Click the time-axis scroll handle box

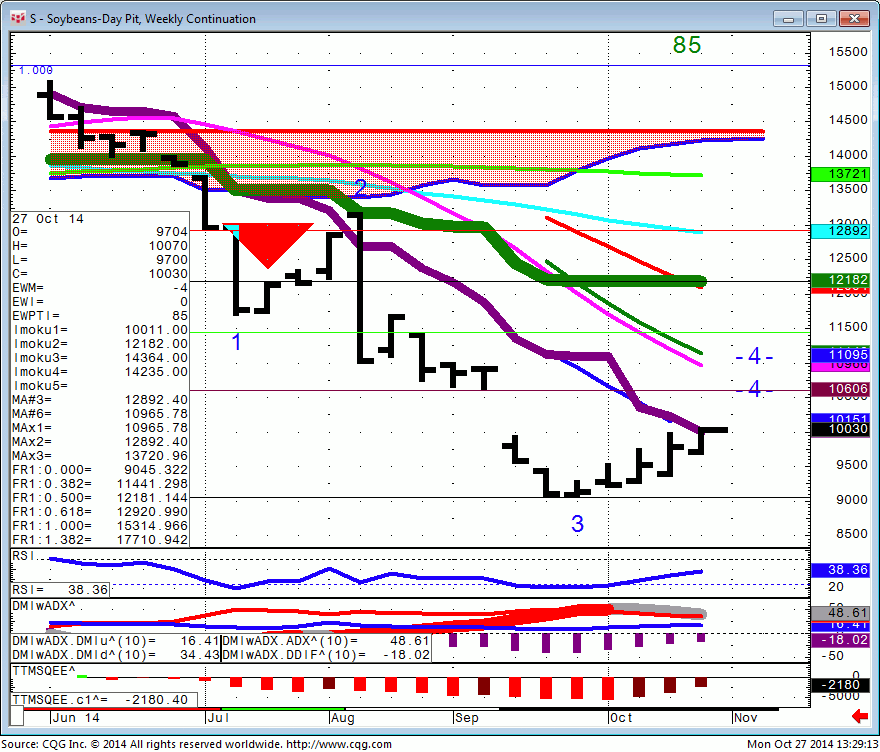pyautogui.click(x=17, y=716)
